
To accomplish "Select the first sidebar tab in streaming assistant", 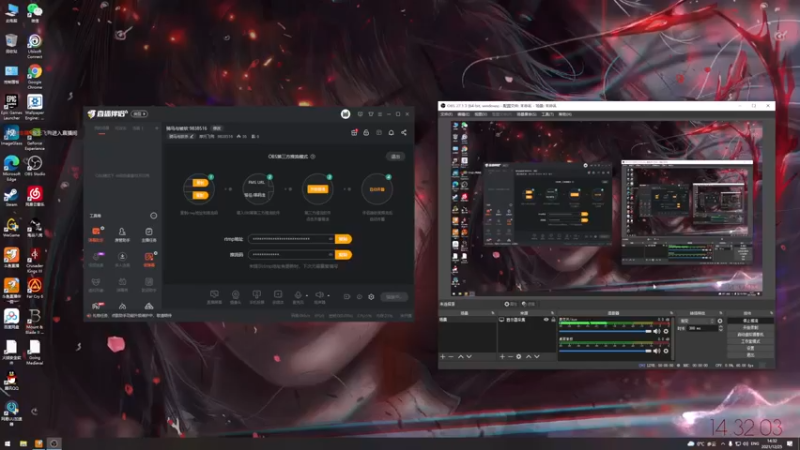I will point(102,129).
